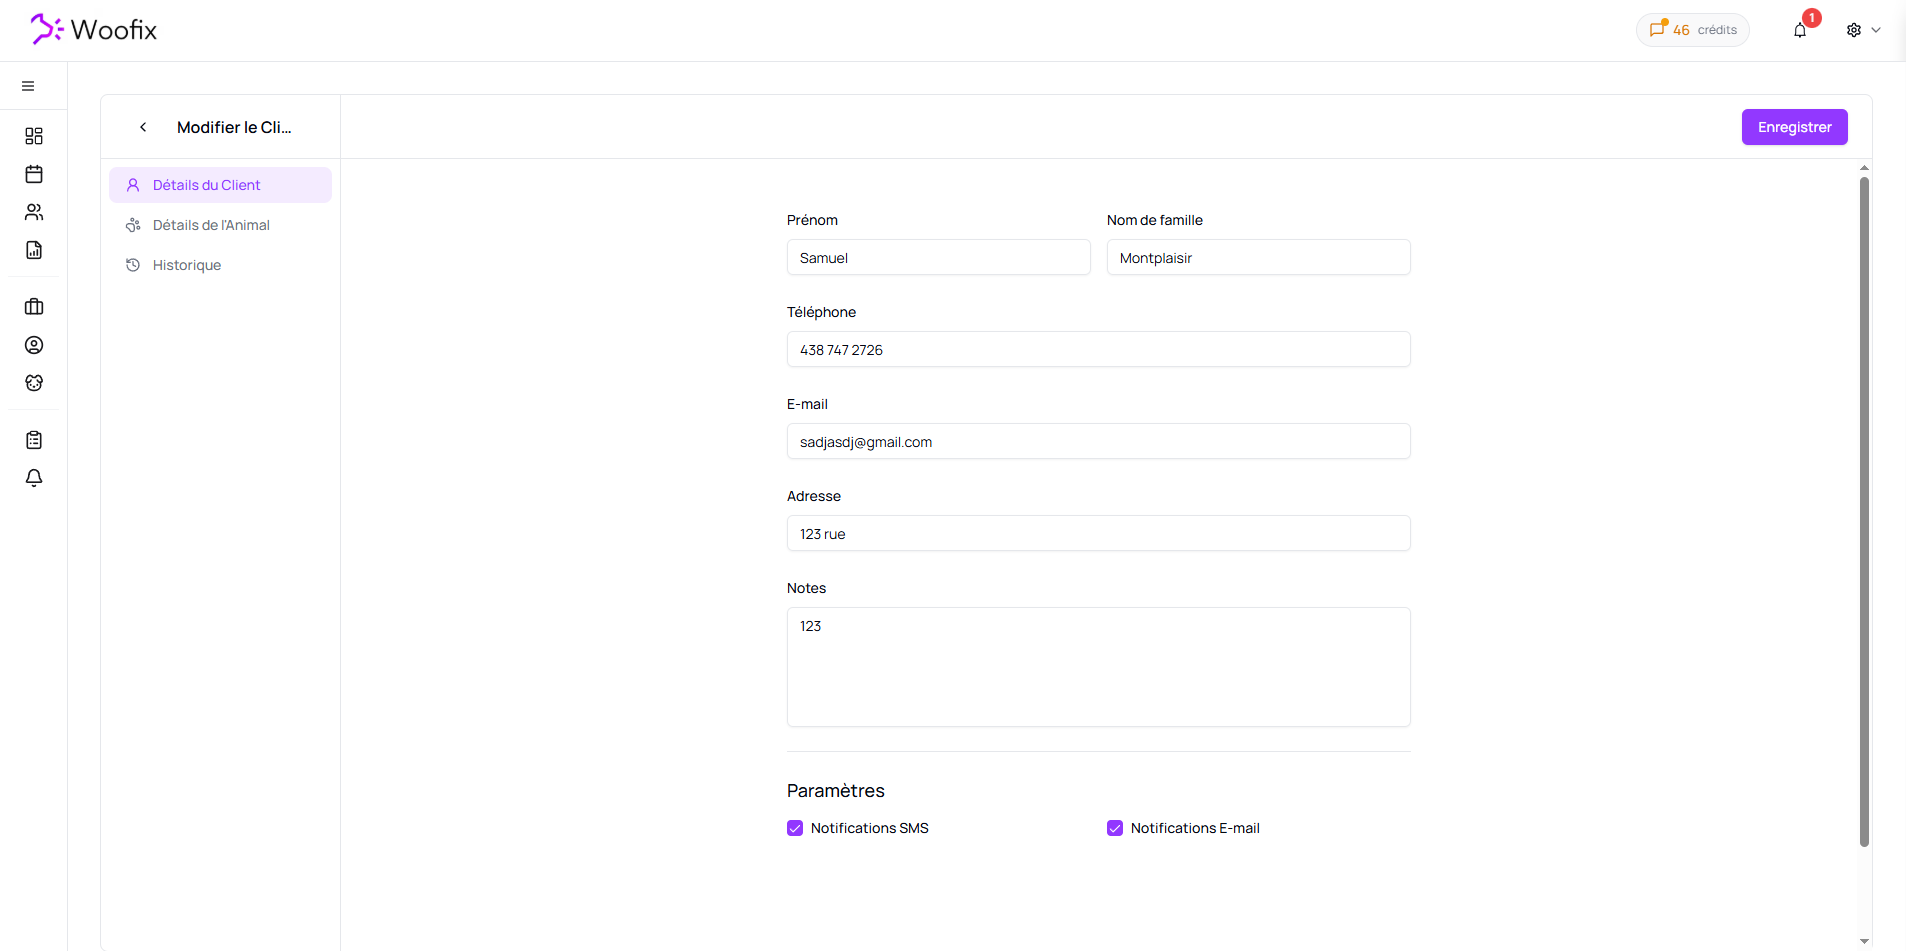Open the dashboard grid icon in sidebar
The width and height of the screenshot is (1906, 951).
(34, 136)
